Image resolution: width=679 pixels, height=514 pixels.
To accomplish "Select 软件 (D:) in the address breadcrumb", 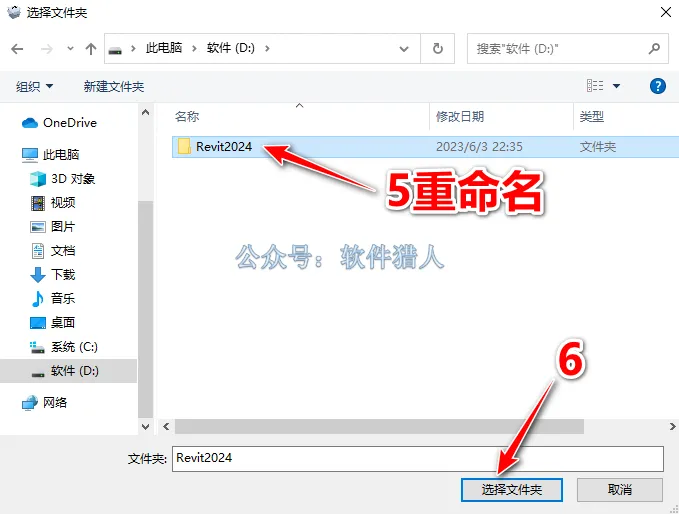I will (230, 48).
